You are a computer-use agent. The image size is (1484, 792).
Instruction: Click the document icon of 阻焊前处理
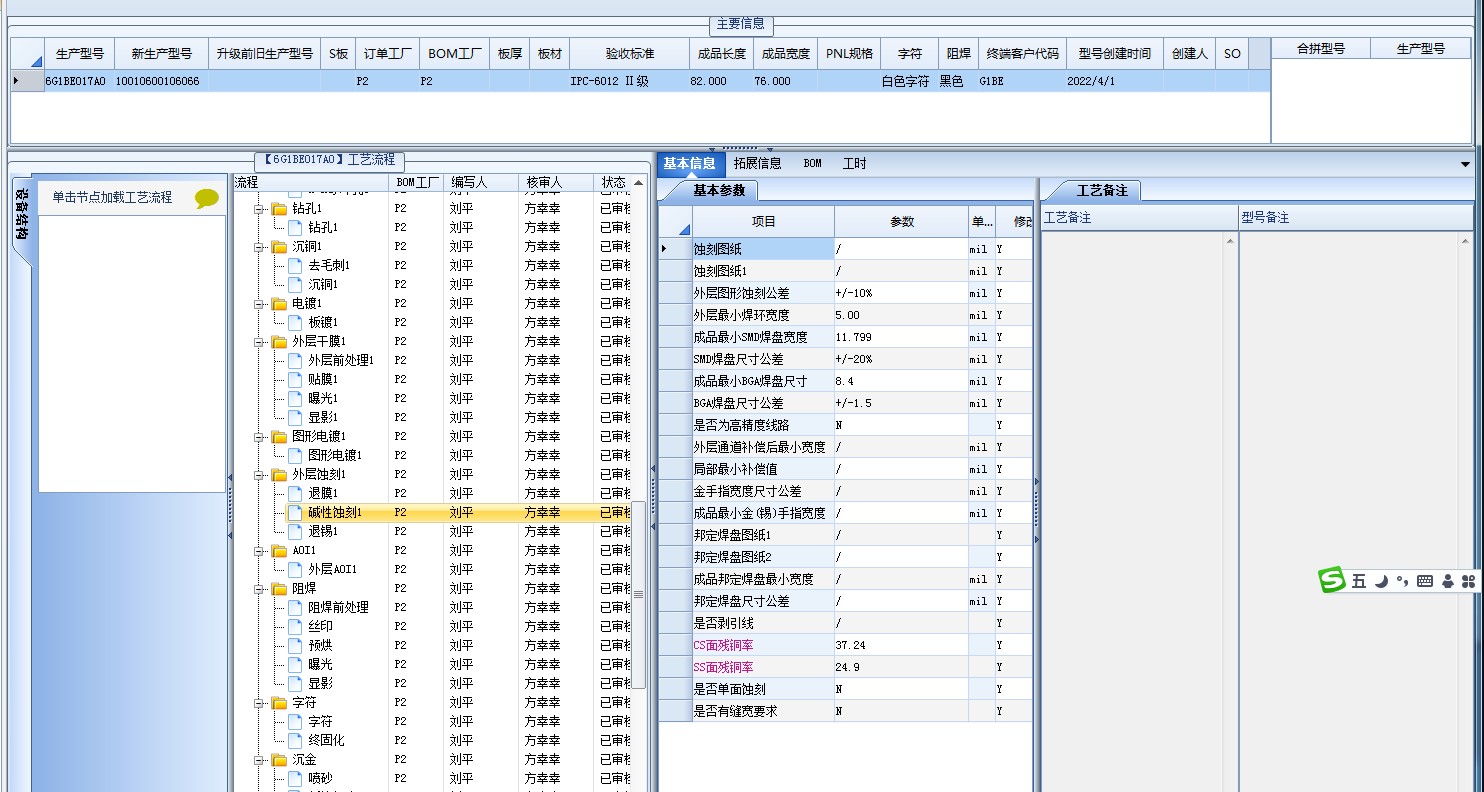295,607
